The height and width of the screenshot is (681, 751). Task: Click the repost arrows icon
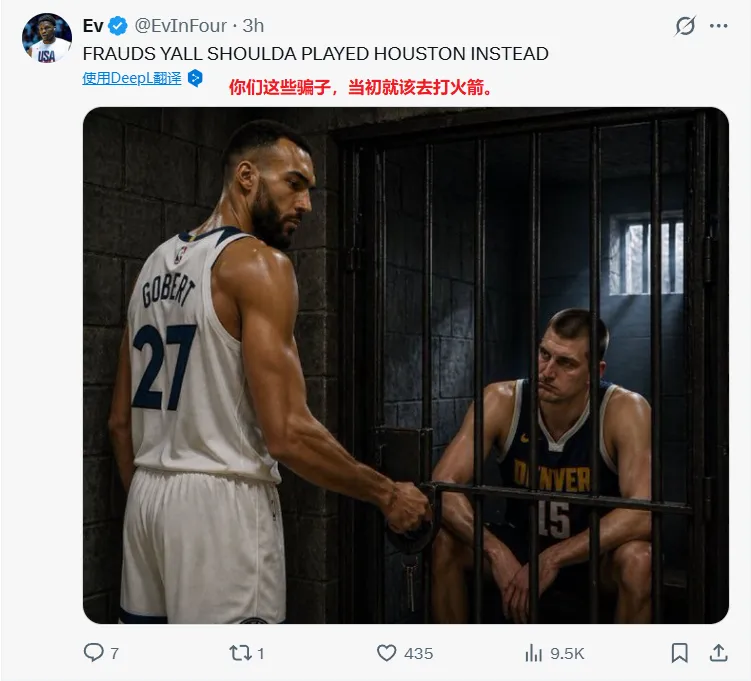pyautogui.click(x=240, y=653)
